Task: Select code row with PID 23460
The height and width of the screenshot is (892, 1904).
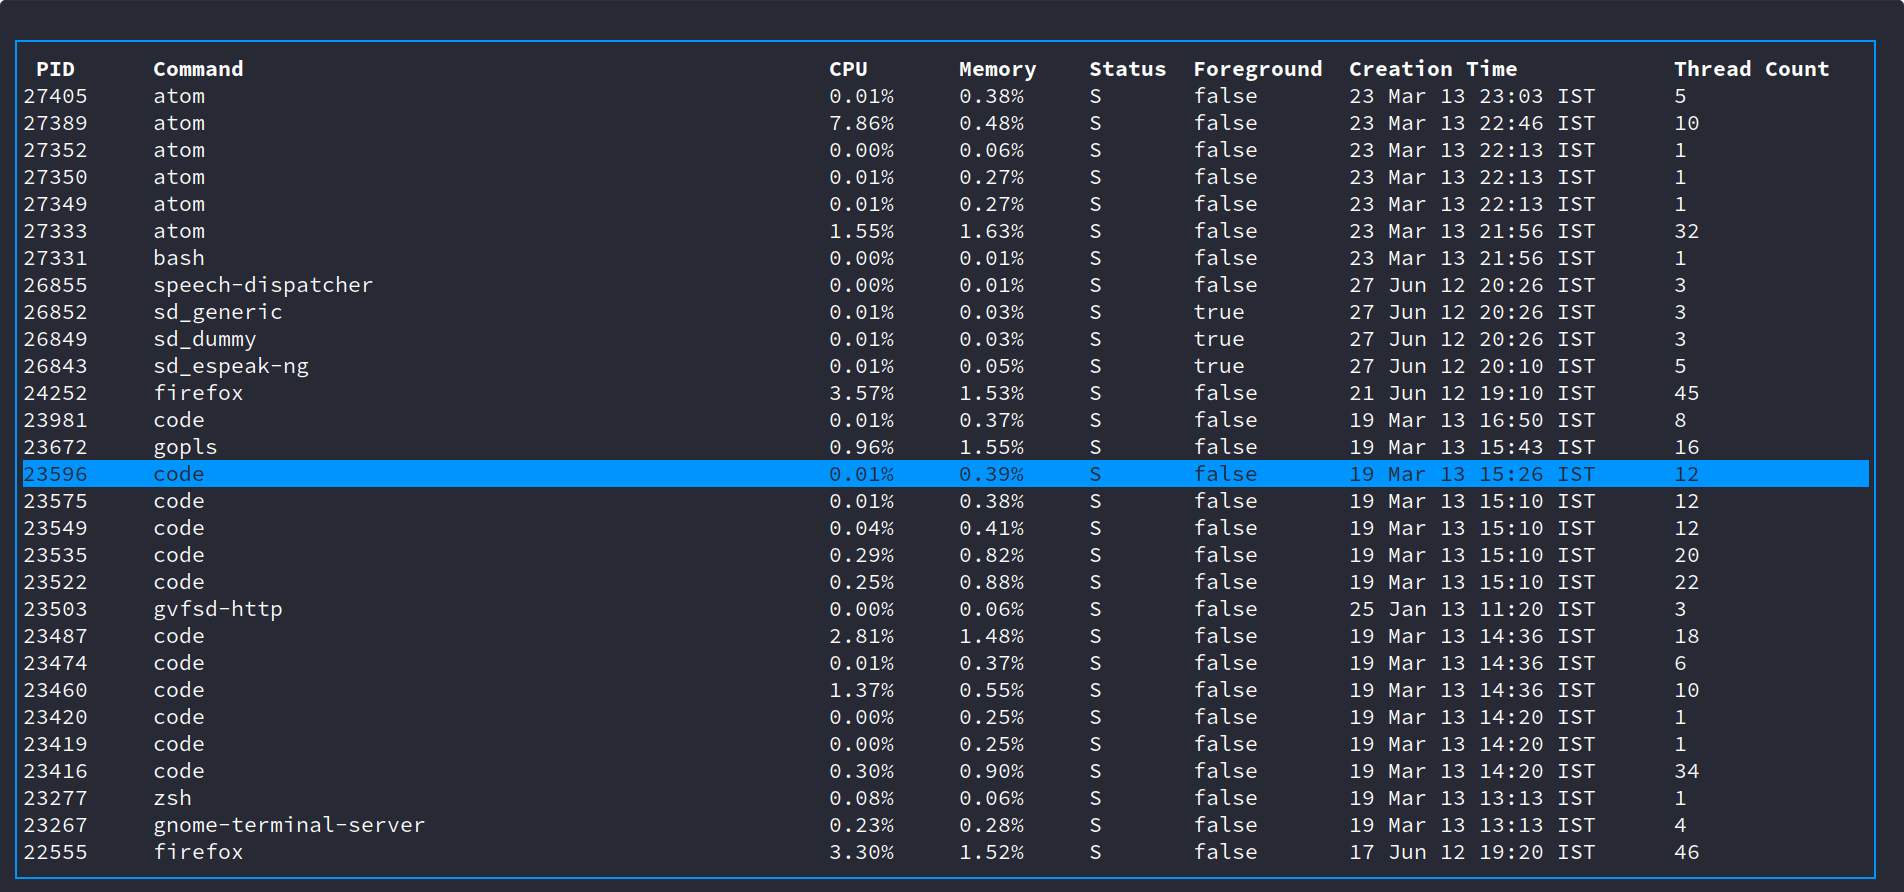Action: point(946,690)
